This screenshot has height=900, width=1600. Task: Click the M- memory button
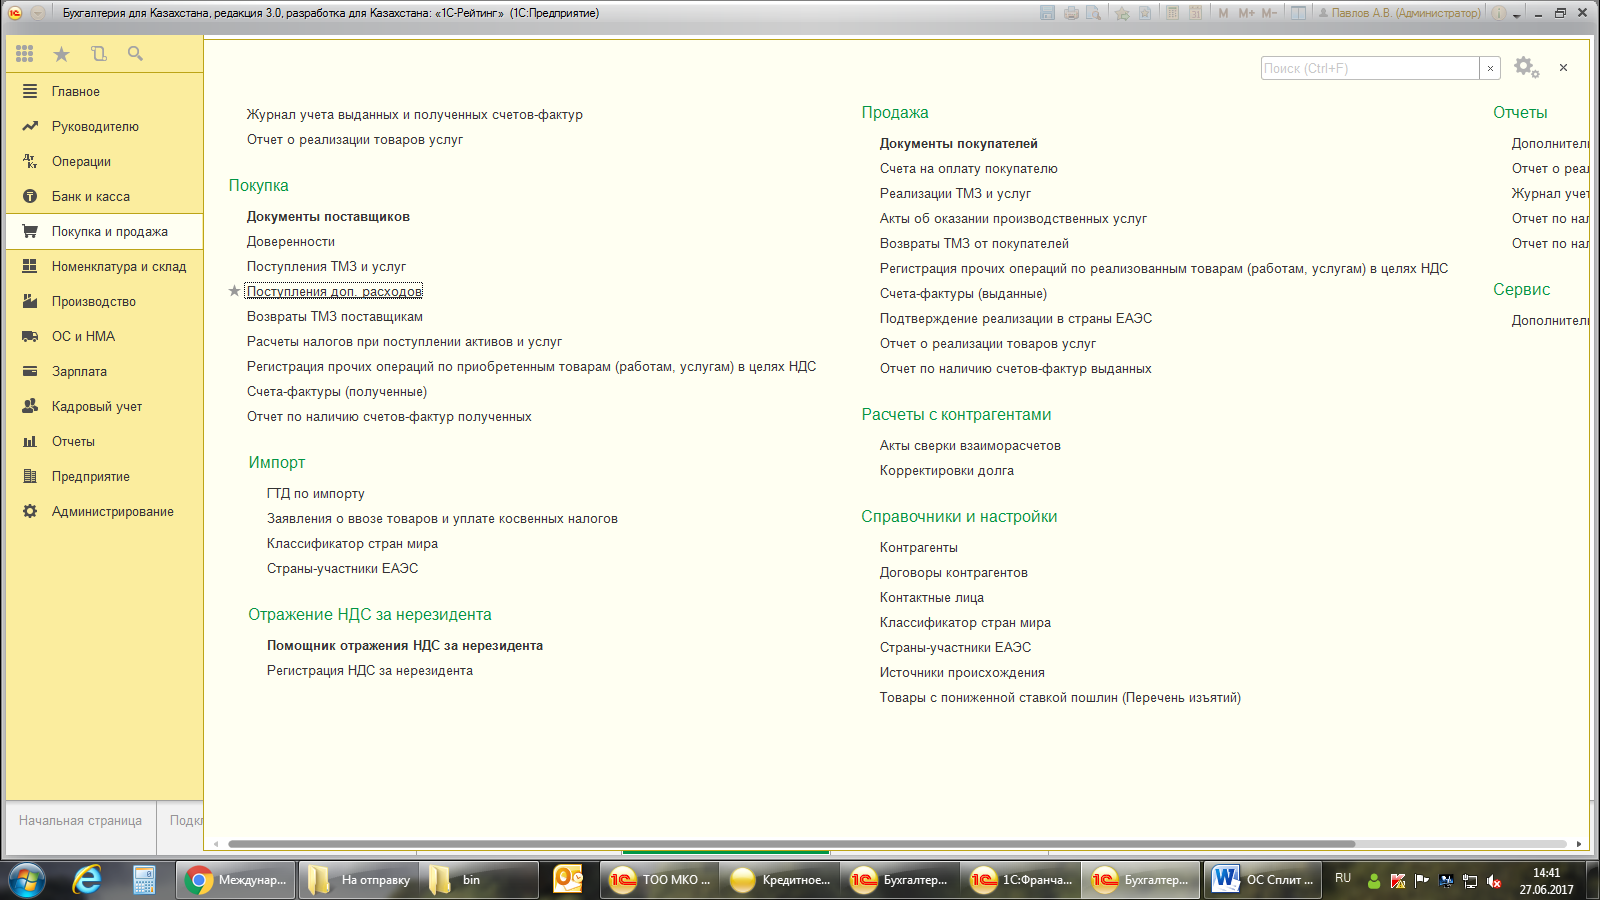[1269, 13]
